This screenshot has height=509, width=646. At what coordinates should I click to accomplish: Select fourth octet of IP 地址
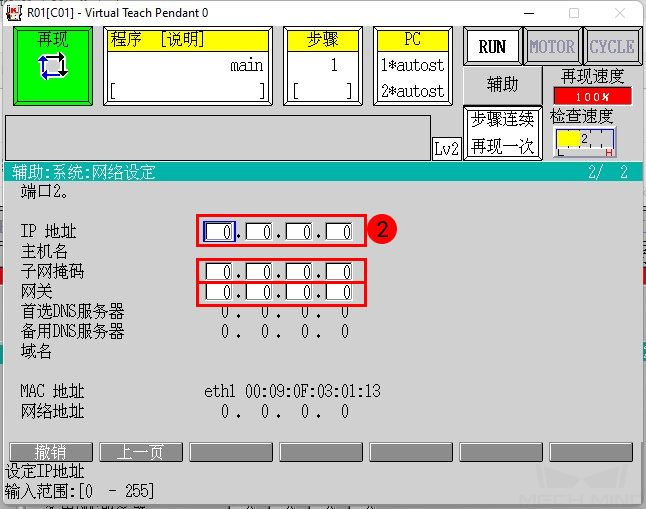(x=339, y=231)
